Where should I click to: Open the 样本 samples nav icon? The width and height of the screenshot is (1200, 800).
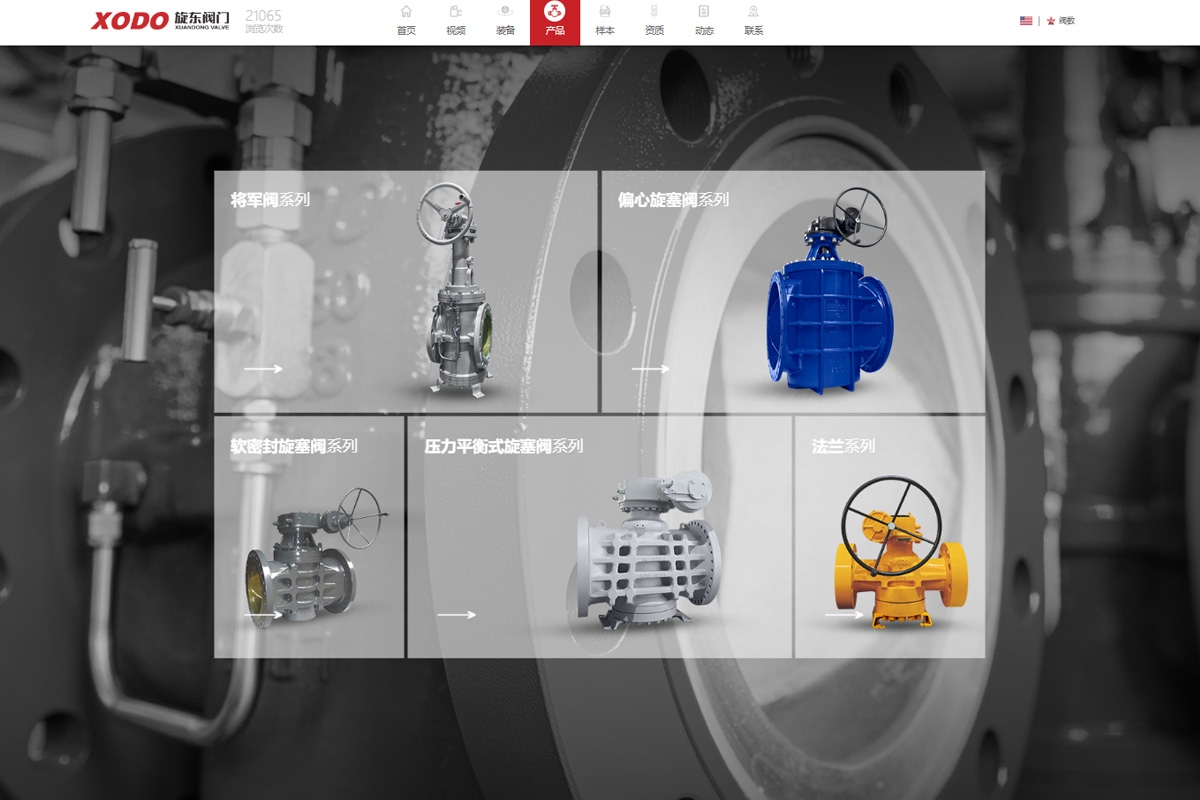click(x=605, y=12)
